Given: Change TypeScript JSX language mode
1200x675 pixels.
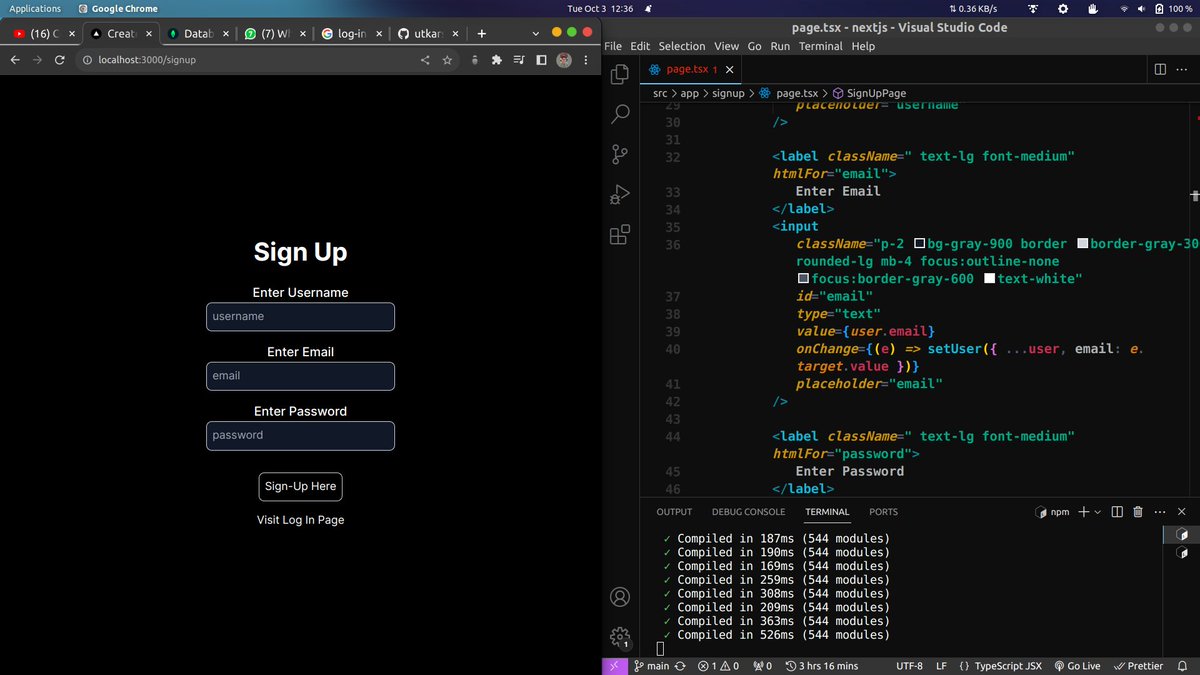Looking at the screenshot, I should pyautogui.click(x=1007, y=666).
